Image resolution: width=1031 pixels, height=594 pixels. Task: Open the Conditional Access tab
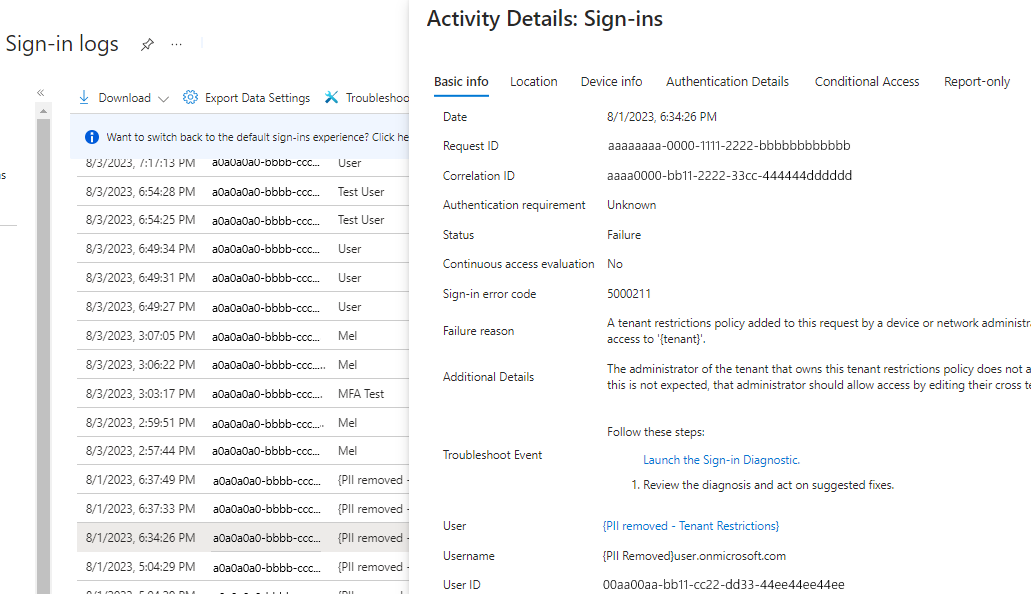click(x=866, y=82)
